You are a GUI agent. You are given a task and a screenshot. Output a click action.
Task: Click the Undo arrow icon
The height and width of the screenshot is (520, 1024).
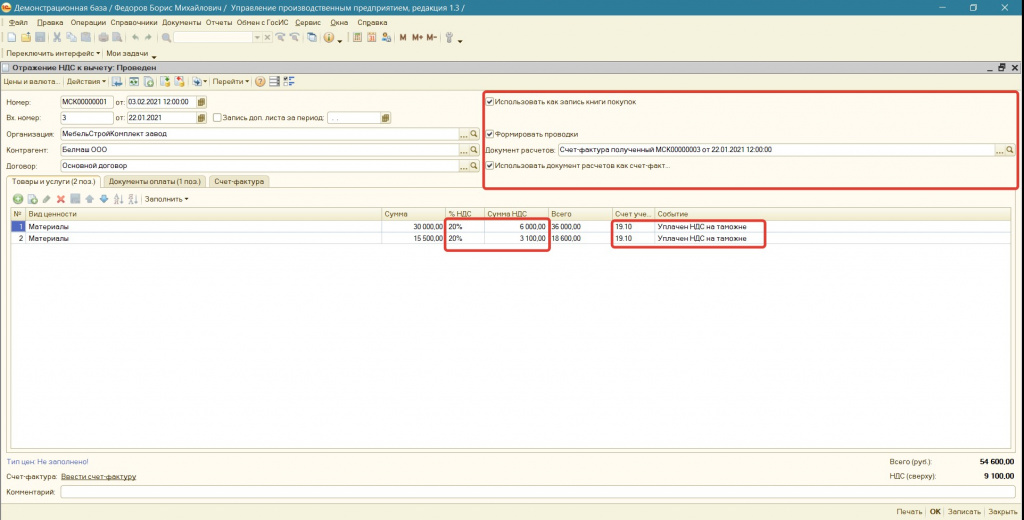coord(135,38)
